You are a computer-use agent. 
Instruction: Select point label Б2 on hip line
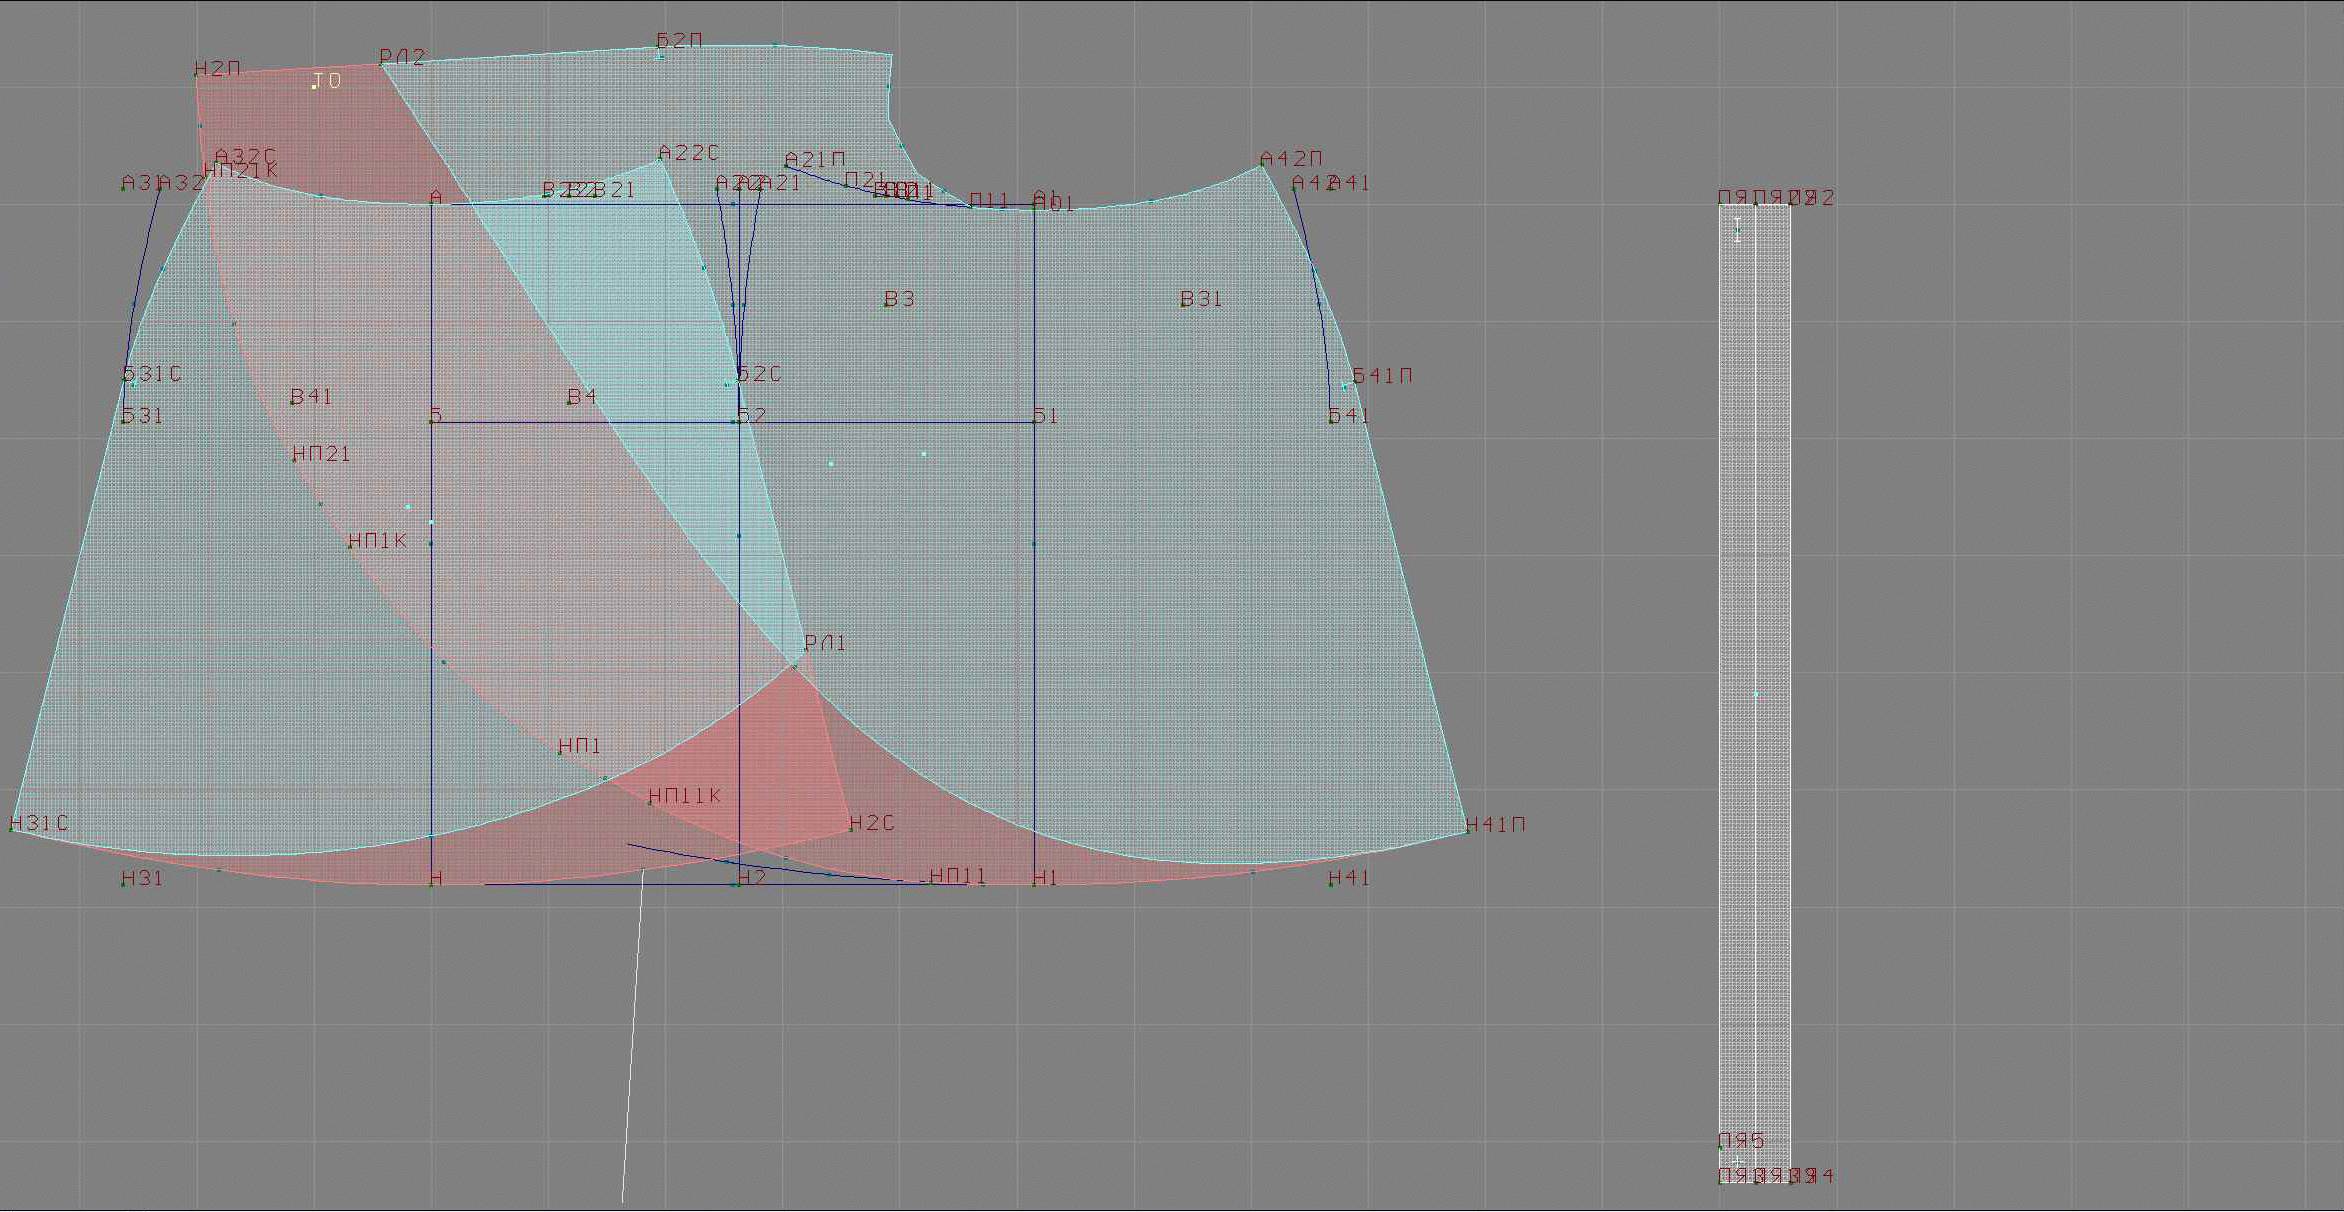tap(752, 415)
